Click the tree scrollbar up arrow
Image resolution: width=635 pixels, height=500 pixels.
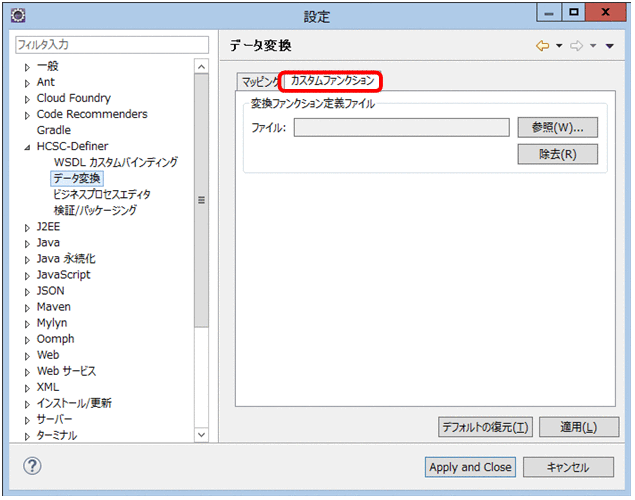pos(201,66)
